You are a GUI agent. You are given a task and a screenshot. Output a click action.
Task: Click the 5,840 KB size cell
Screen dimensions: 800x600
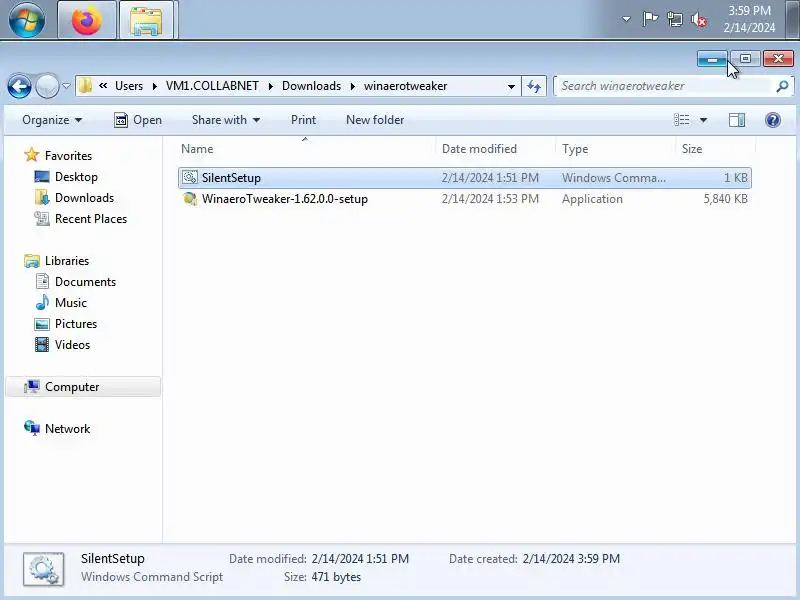(725, 198)
